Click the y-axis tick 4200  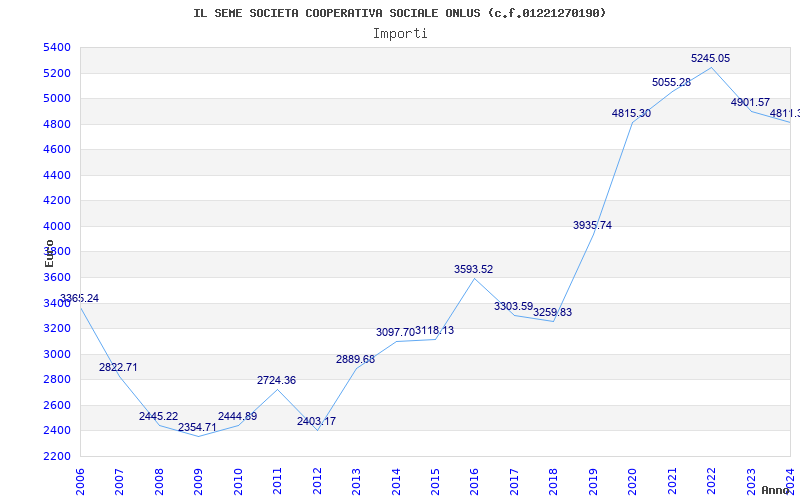(57, 201)
